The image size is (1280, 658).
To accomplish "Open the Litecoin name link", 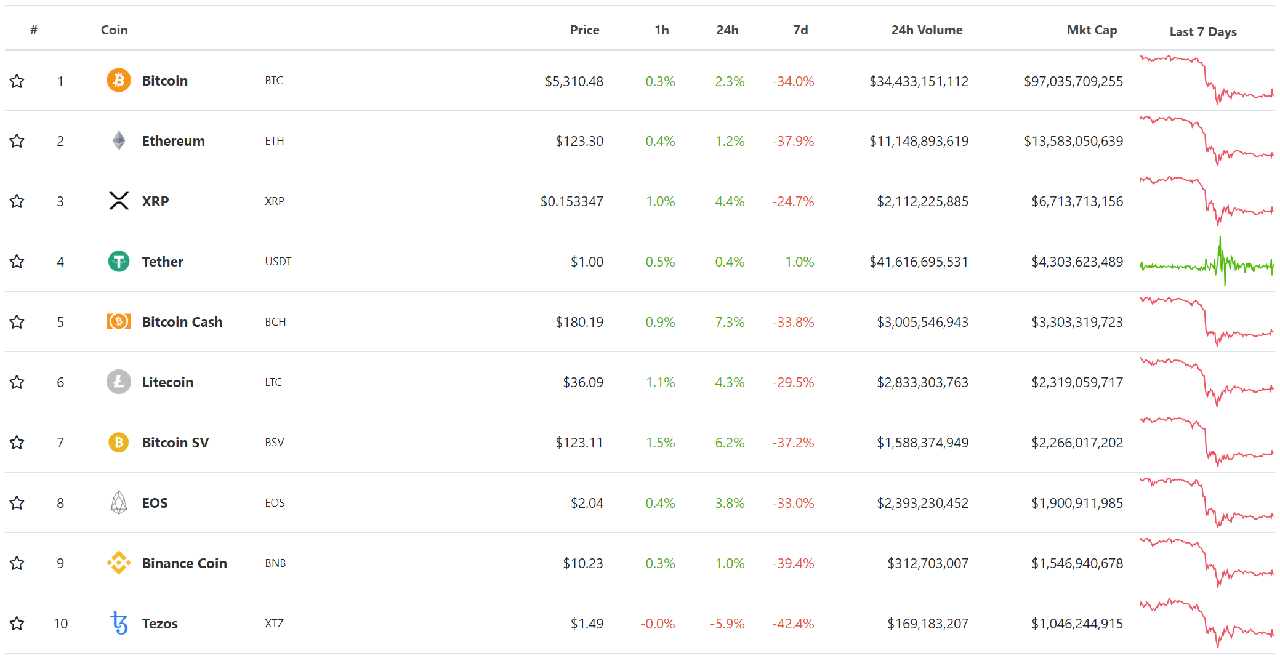I will tap(167, 382).
